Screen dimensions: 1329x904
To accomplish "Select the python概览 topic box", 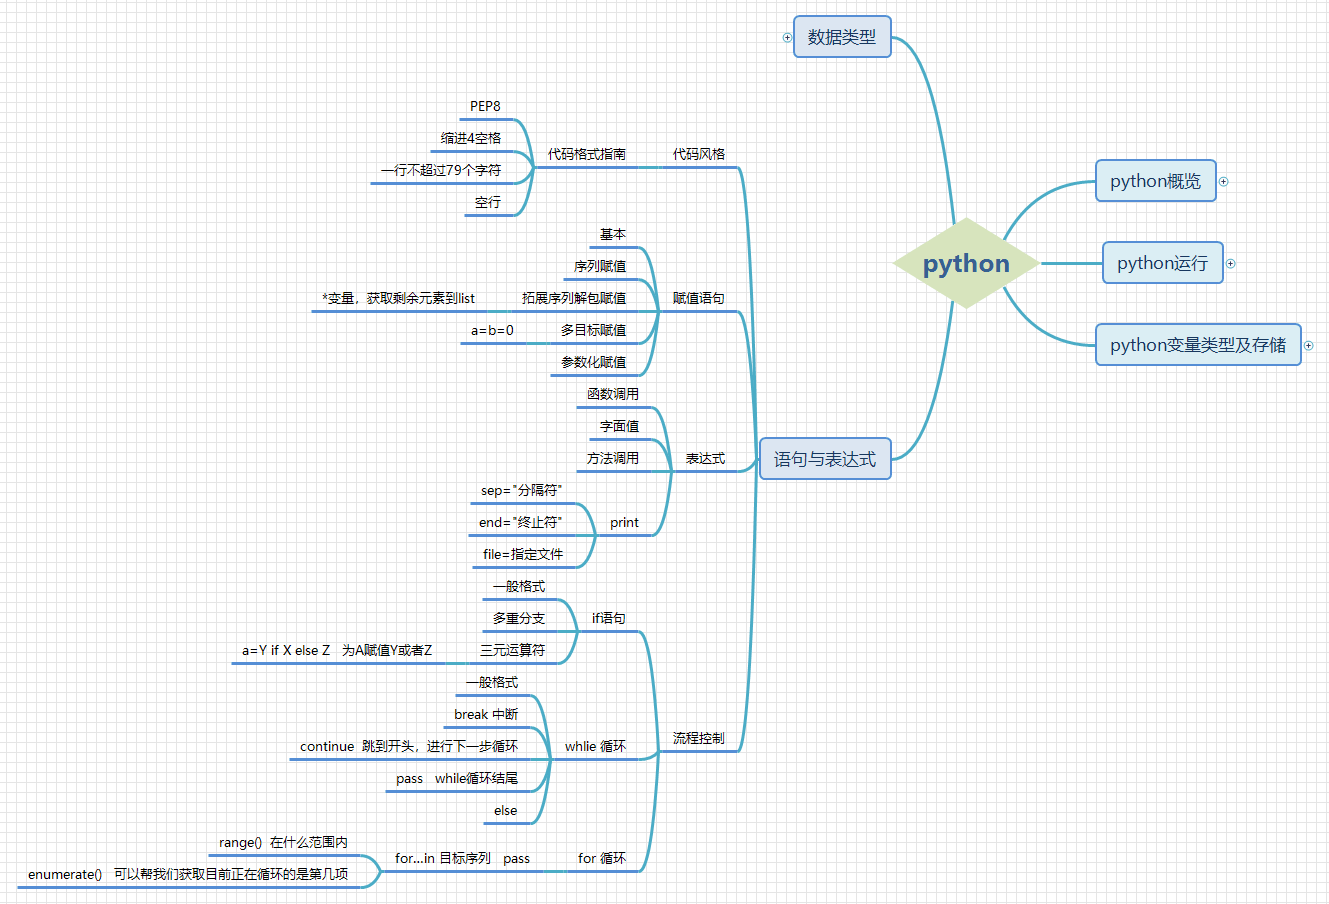I will pos(1156,181).
